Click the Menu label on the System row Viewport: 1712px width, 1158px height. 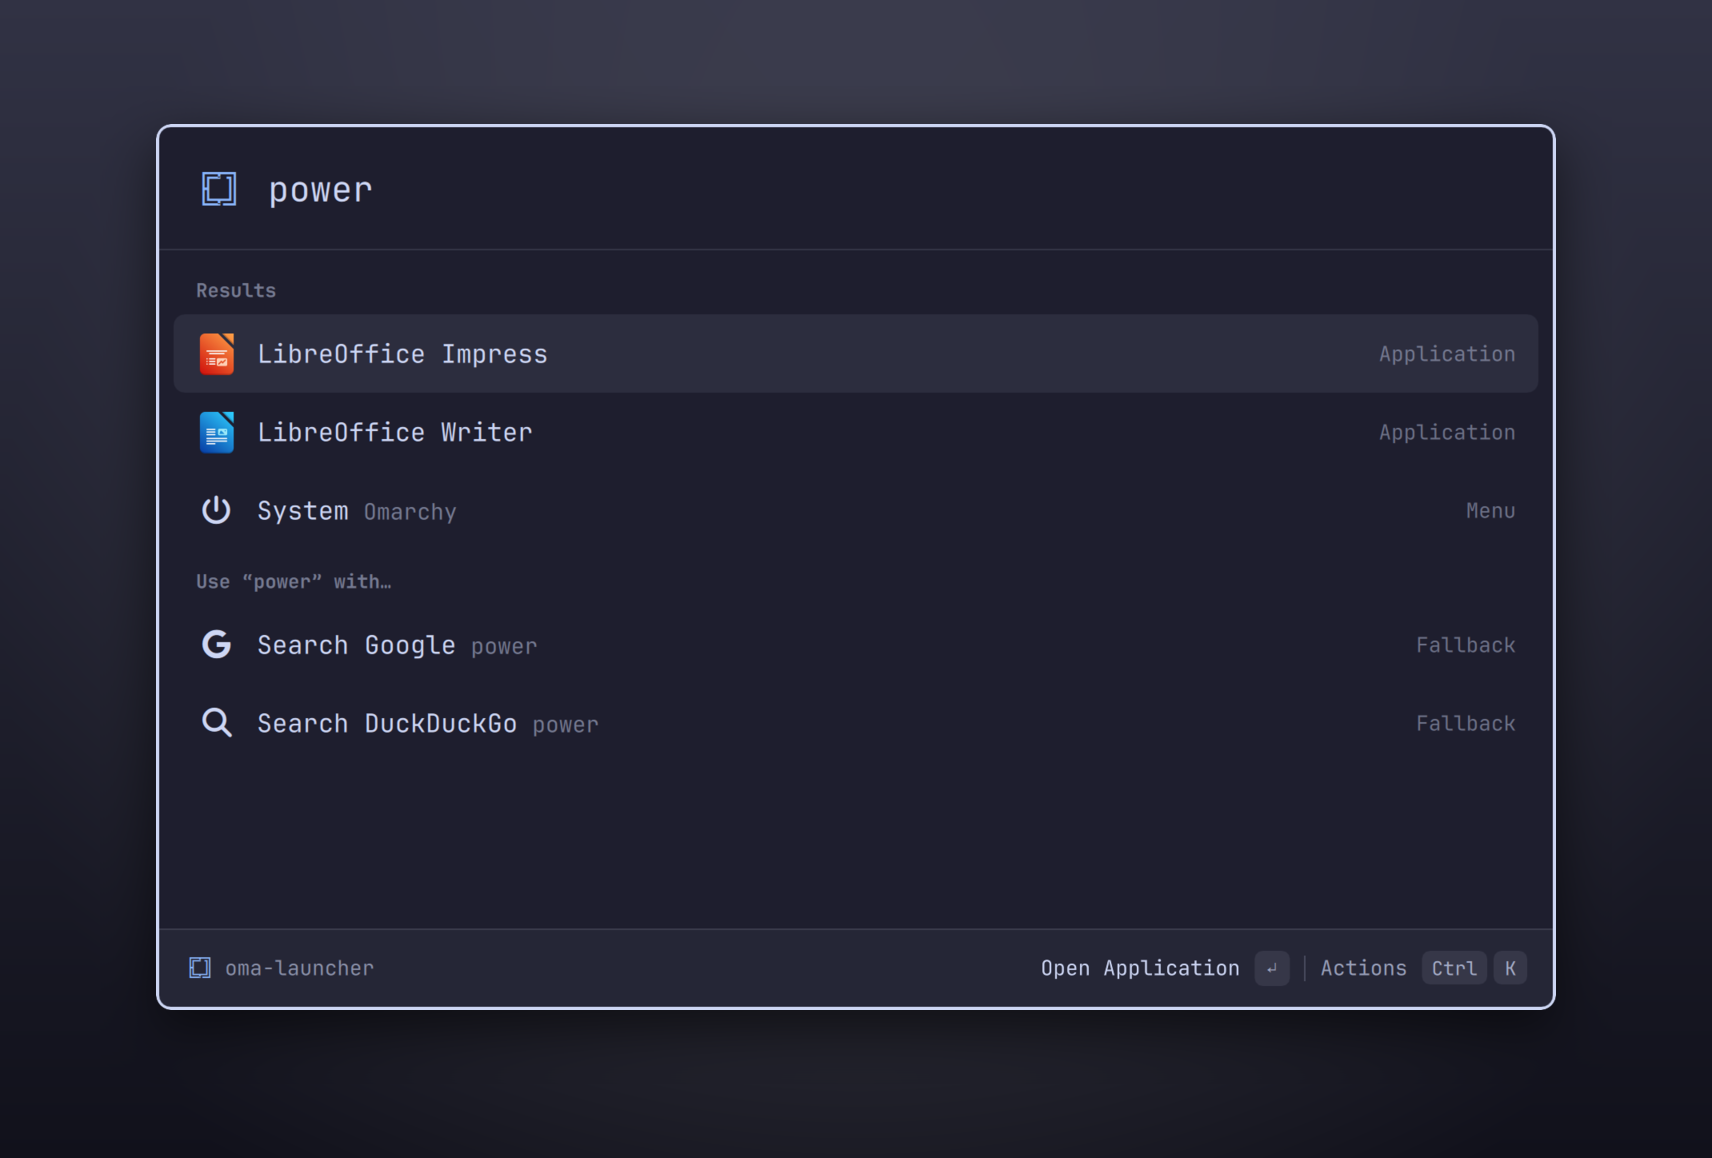pos(1490,510)
